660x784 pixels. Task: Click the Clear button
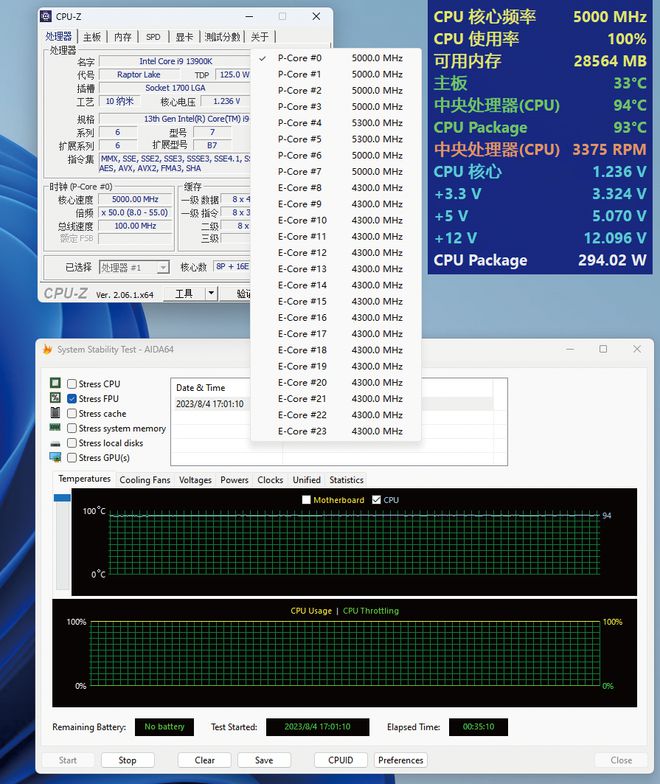coord(204,760)
